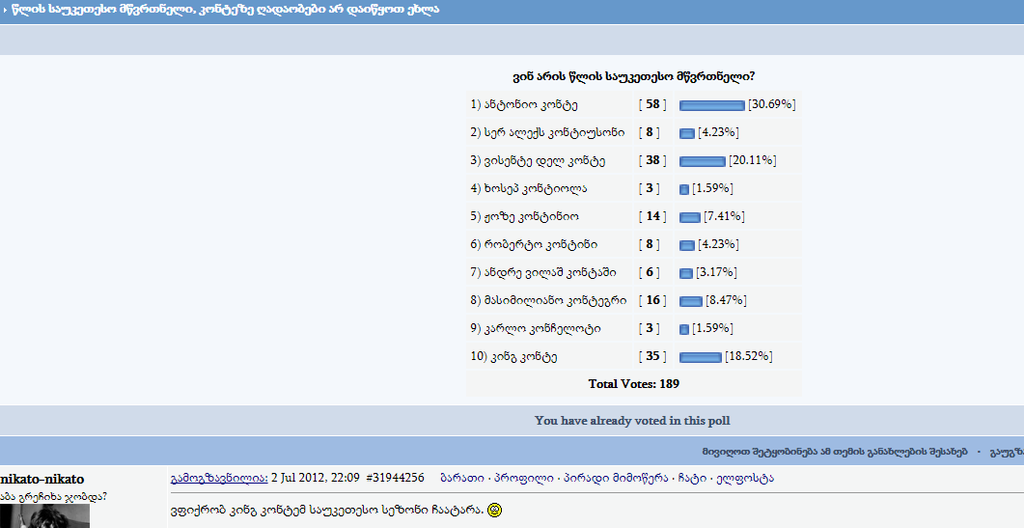Click the 3.17% result bar
Screen dimensions: 1024x528
686,273
